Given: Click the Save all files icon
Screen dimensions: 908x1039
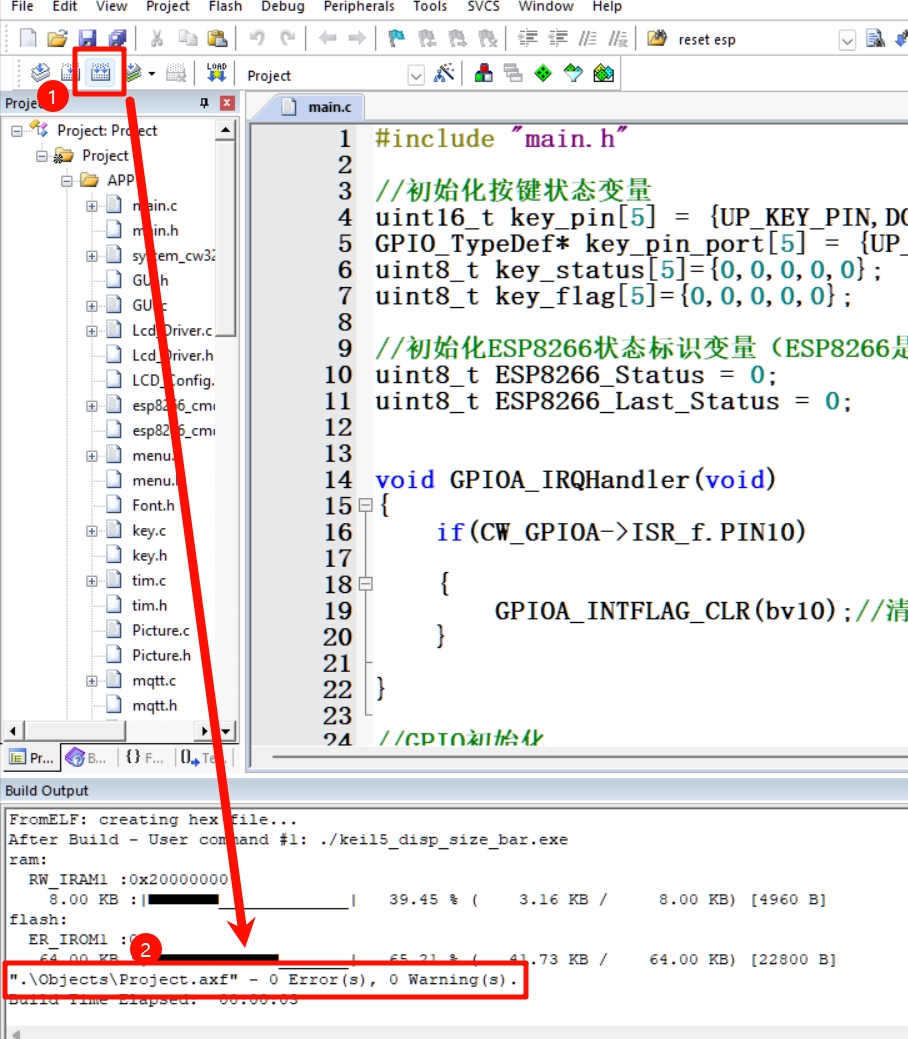Looking at the screenshot, I should click(117, 38).
